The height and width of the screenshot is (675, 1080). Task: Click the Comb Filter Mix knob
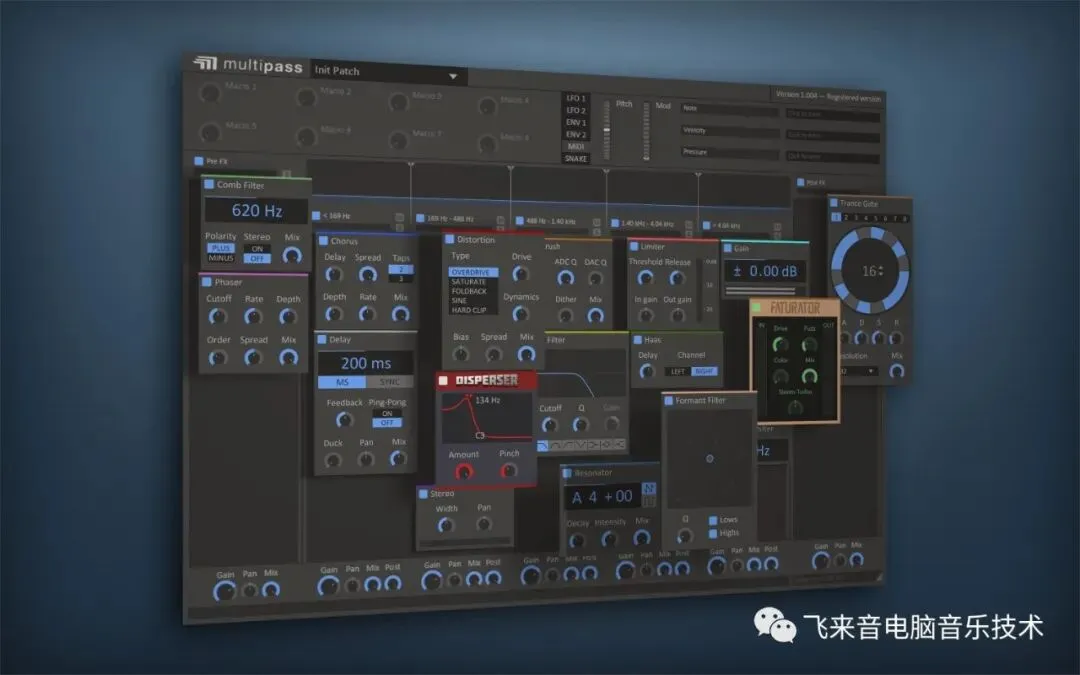coord(292,256)
